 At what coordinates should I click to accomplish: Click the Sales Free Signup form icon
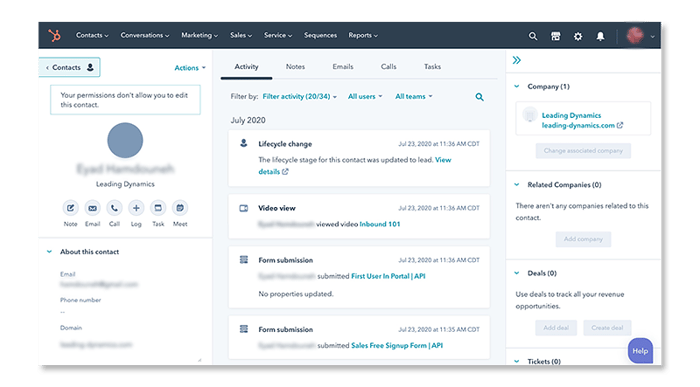click(244, 329)
